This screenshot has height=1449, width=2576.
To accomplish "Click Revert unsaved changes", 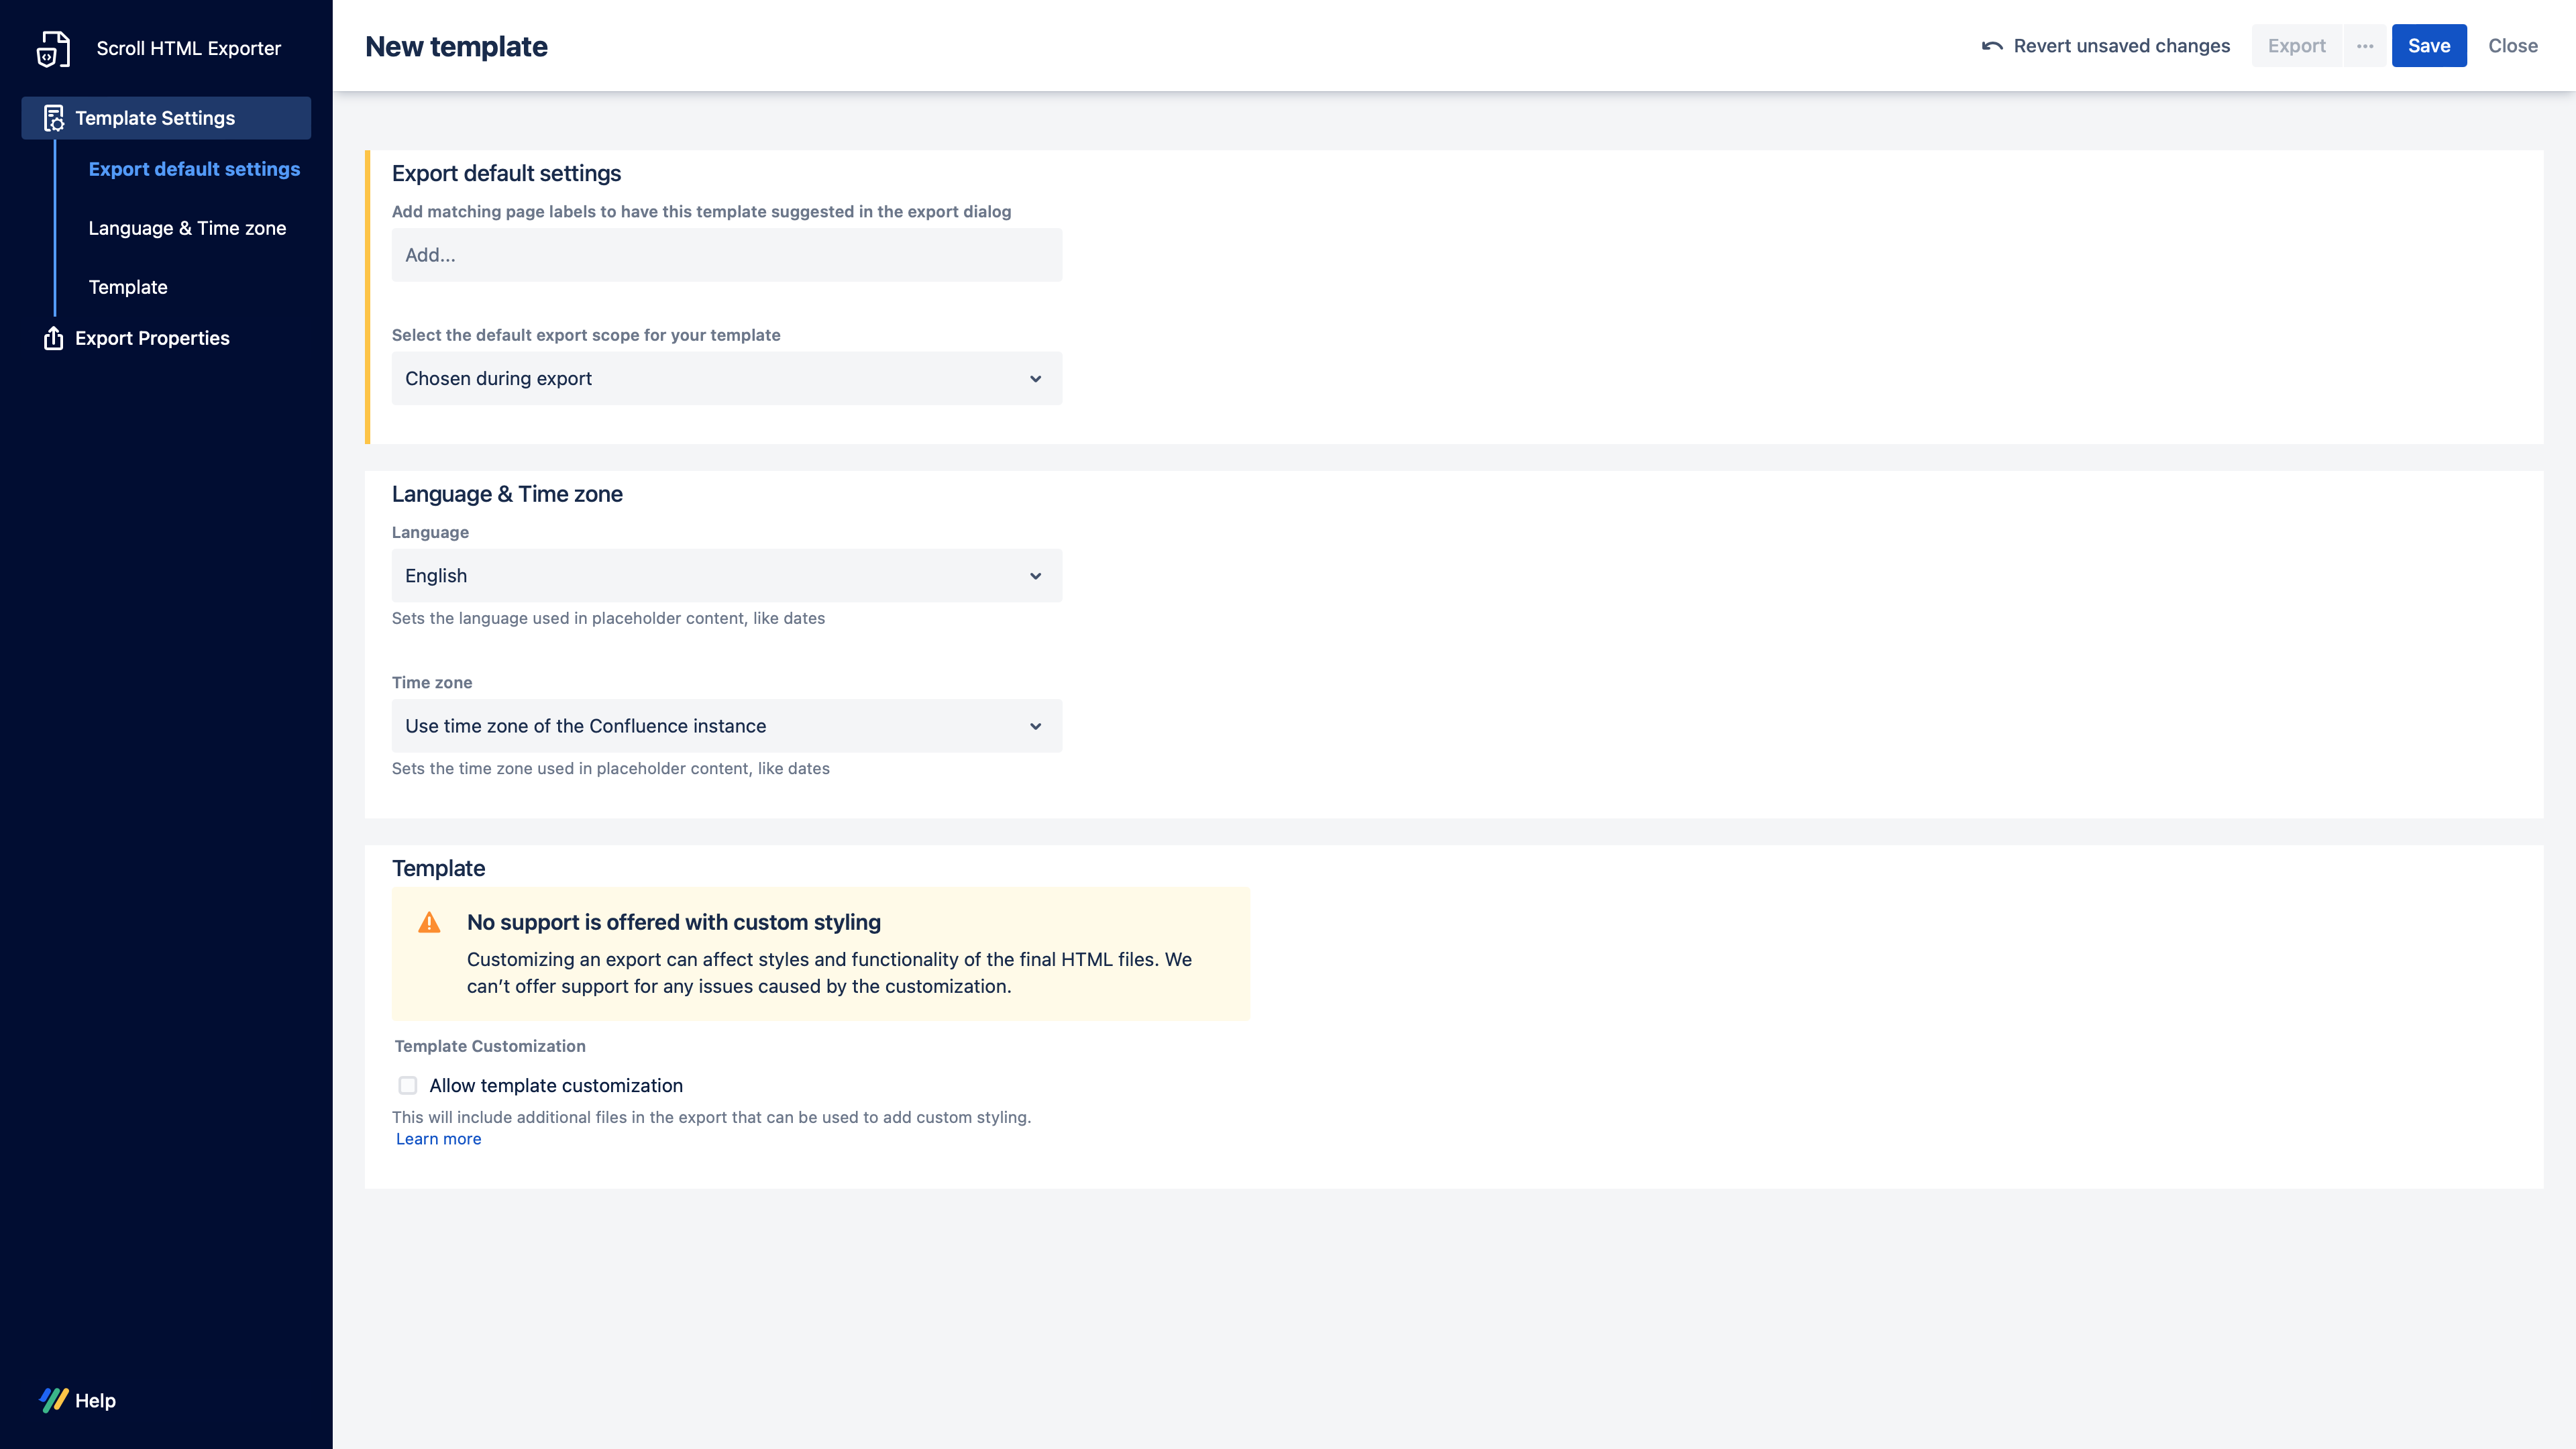I will (x=2121, y=46).
